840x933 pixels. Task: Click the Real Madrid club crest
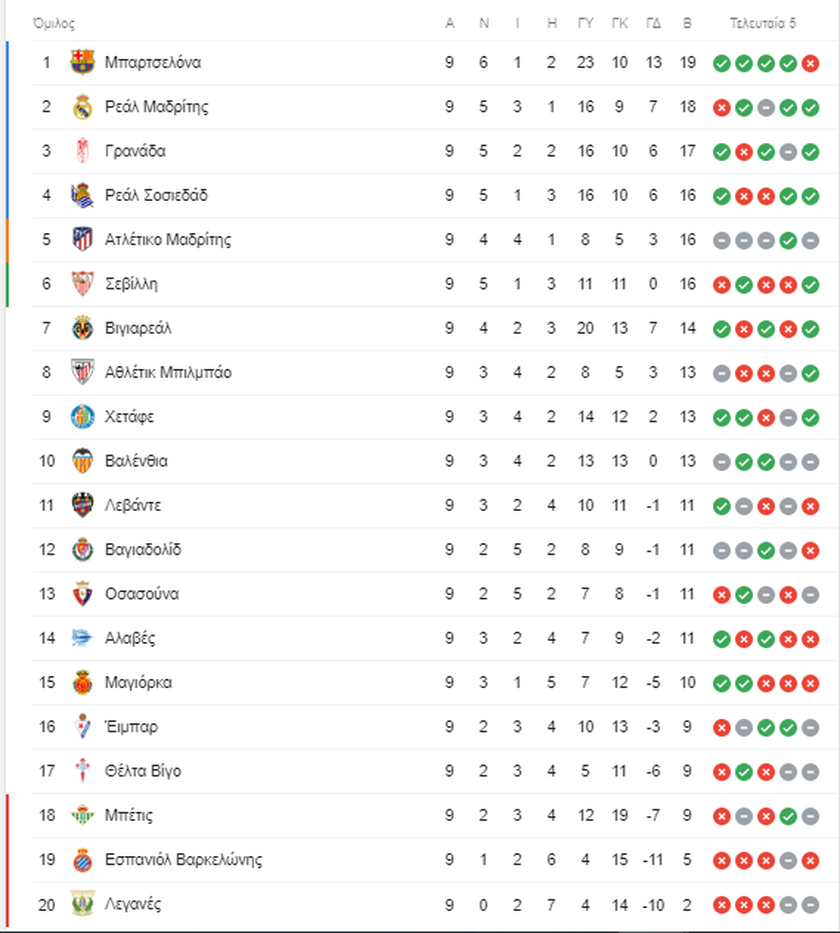(x=82, y=107)
